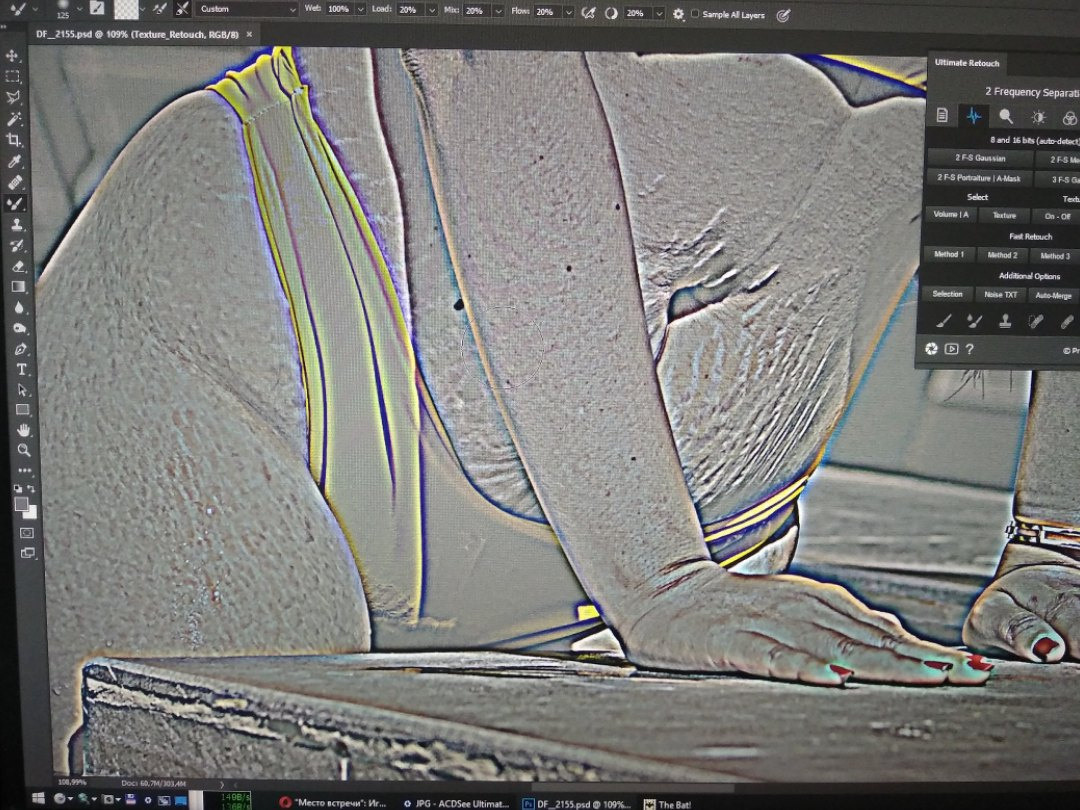Run Fast Retouch Method 1

[948, 255]
